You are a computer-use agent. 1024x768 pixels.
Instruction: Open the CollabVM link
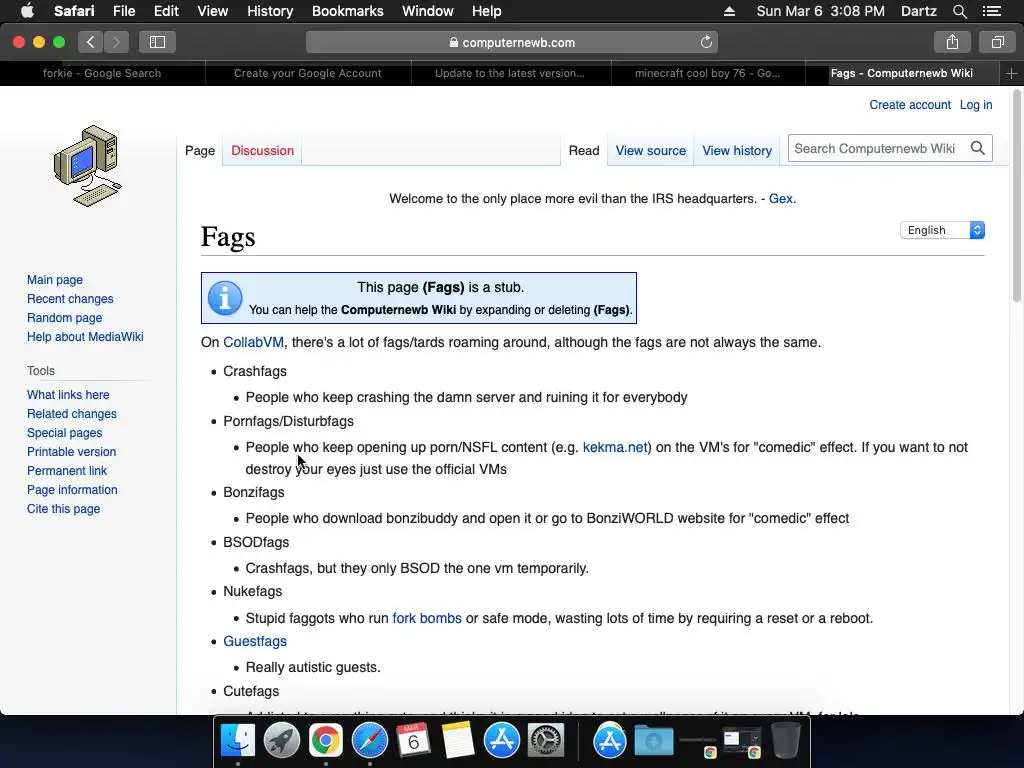(x=253, y=342)
